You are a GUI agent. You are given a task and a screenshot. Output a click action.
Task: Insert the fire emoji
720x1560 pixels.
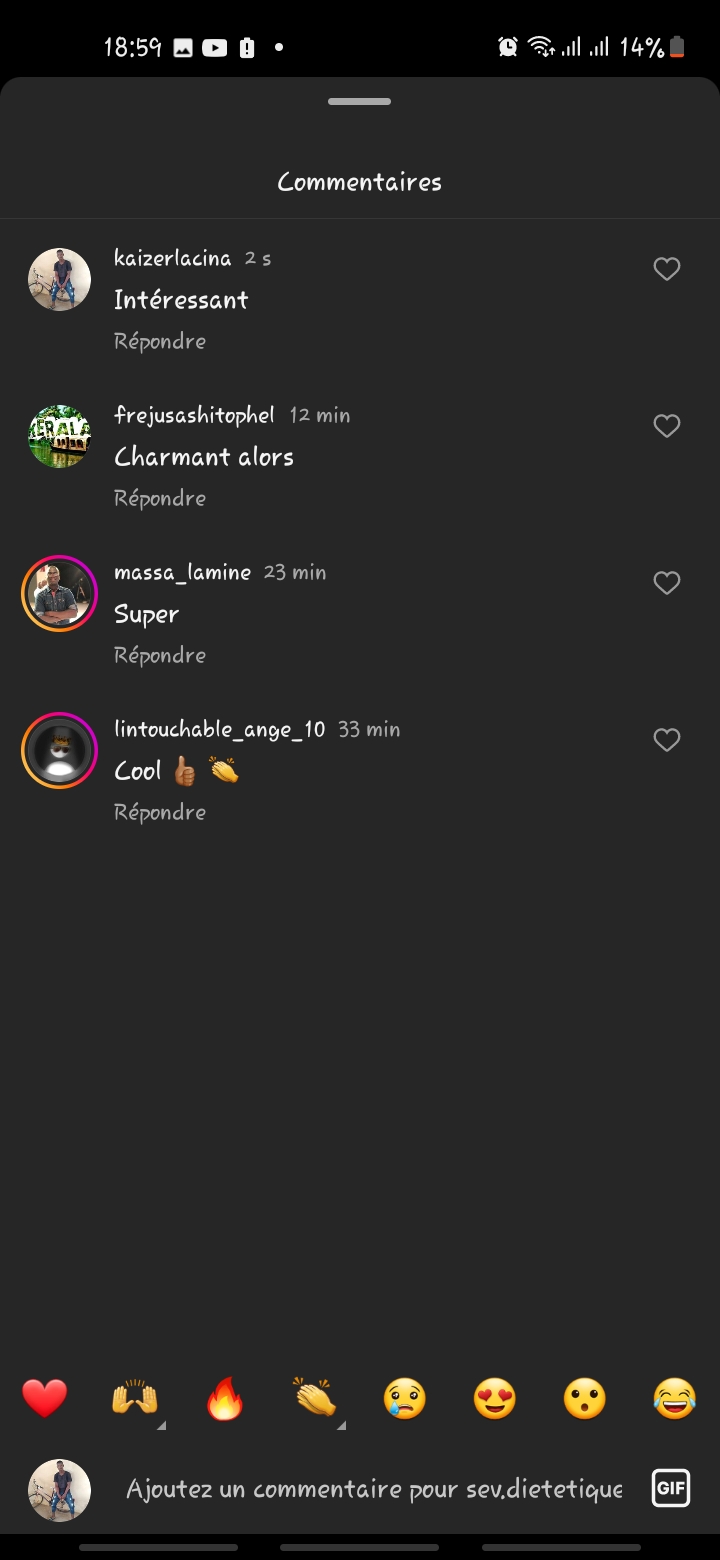pos(225,1398)
